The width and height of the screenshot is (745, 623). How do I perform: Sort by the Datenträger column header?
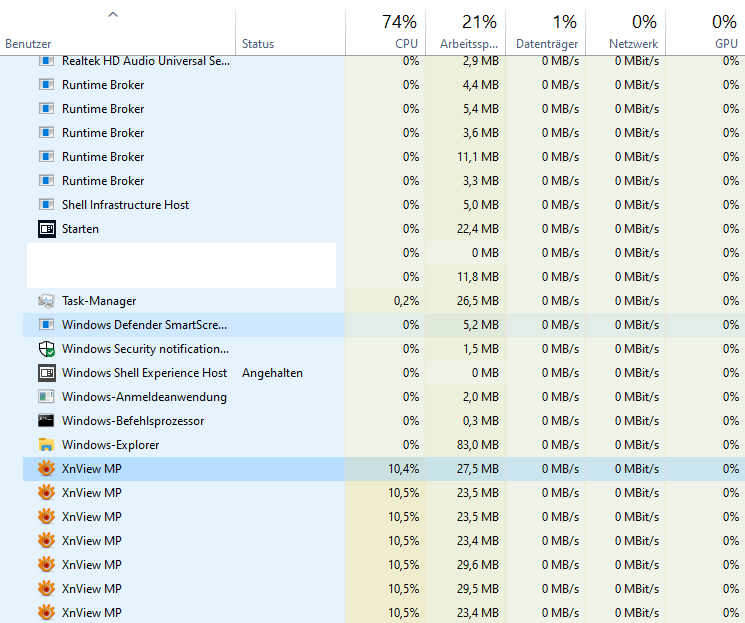[545, 32]
